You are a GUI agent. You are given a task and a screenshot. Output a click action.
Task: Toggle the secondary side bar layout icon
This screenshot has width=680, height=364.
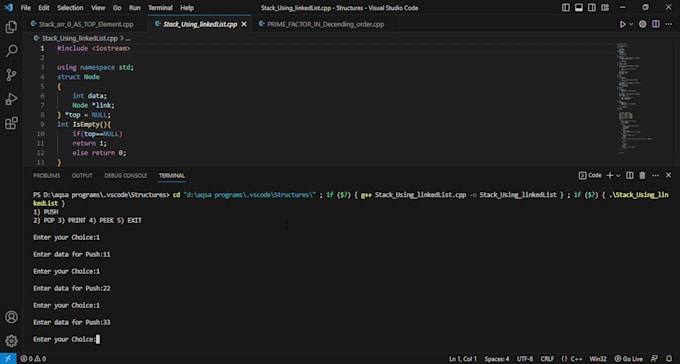coord(592,7)
